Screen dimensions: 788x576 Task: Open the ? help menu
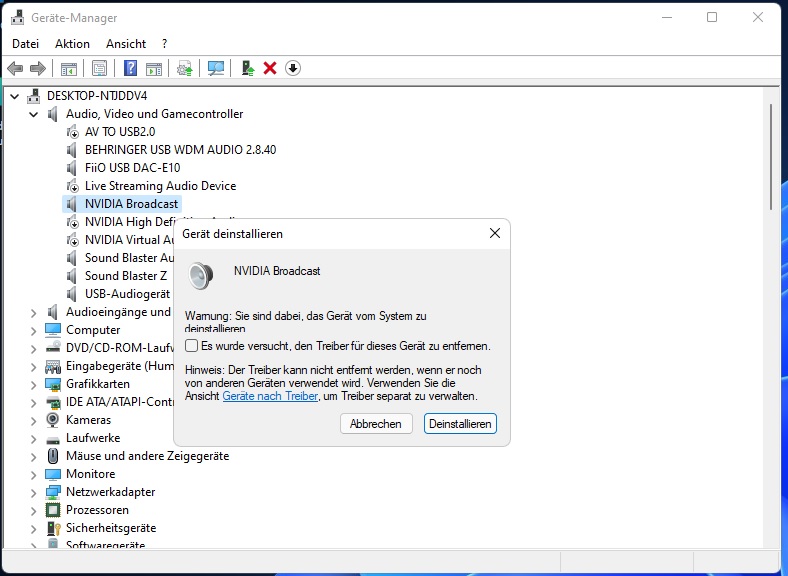164,44
